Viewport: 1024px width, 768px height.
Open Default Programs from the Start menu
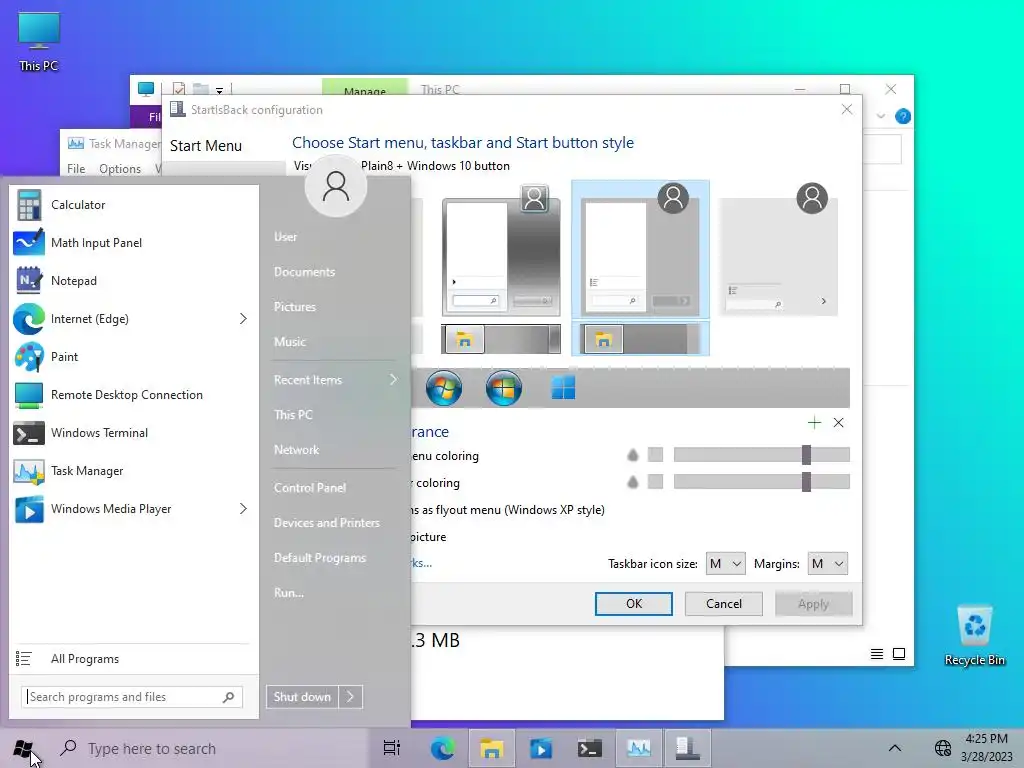tap(320, 558)
